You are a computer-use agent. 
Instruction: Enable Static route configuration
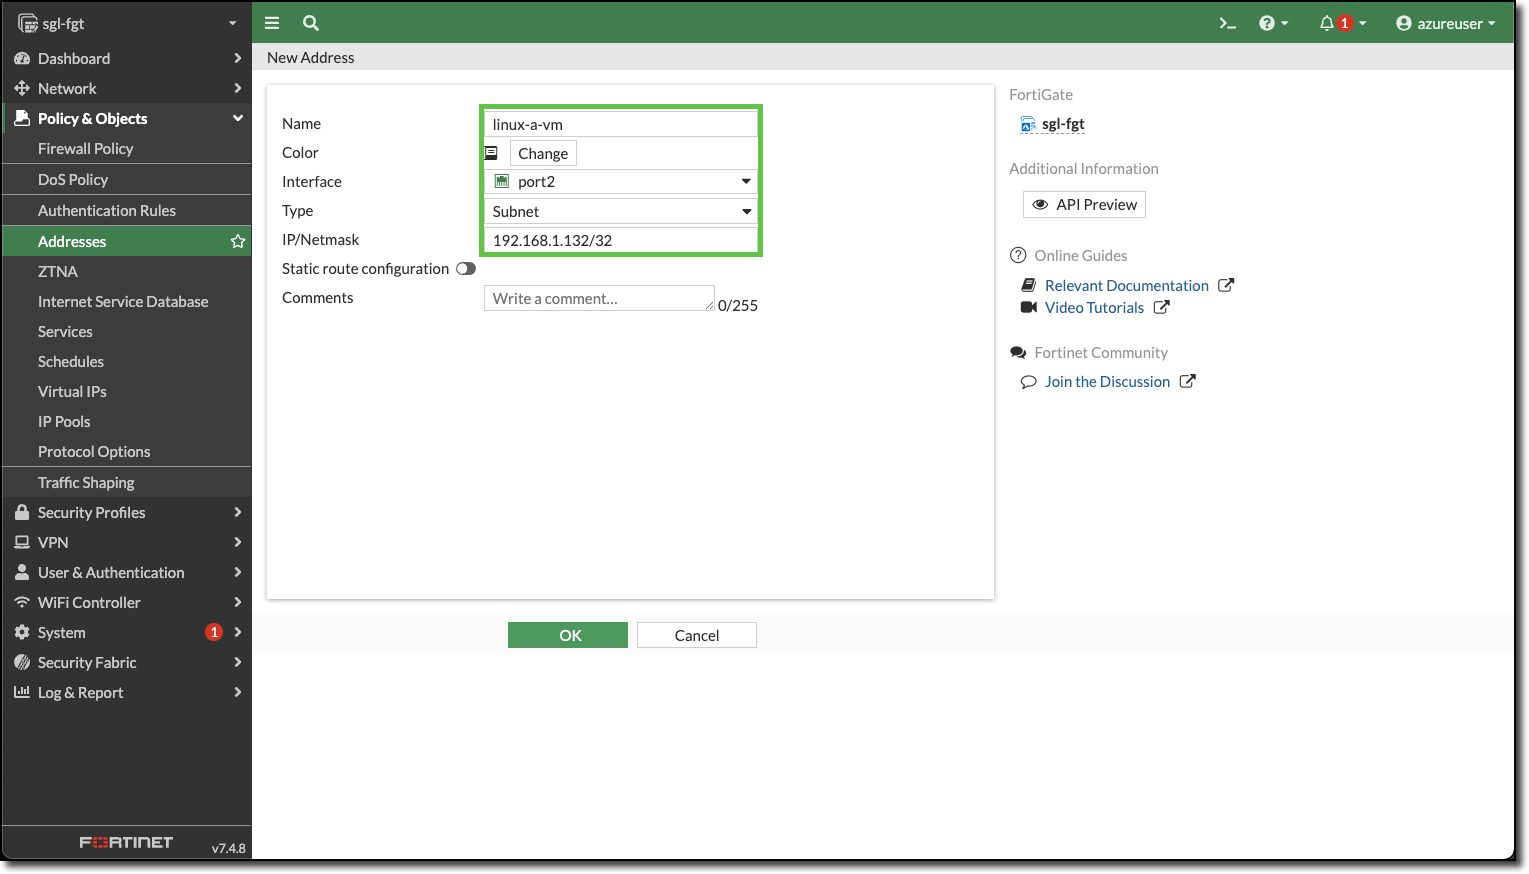click(464, 268)
